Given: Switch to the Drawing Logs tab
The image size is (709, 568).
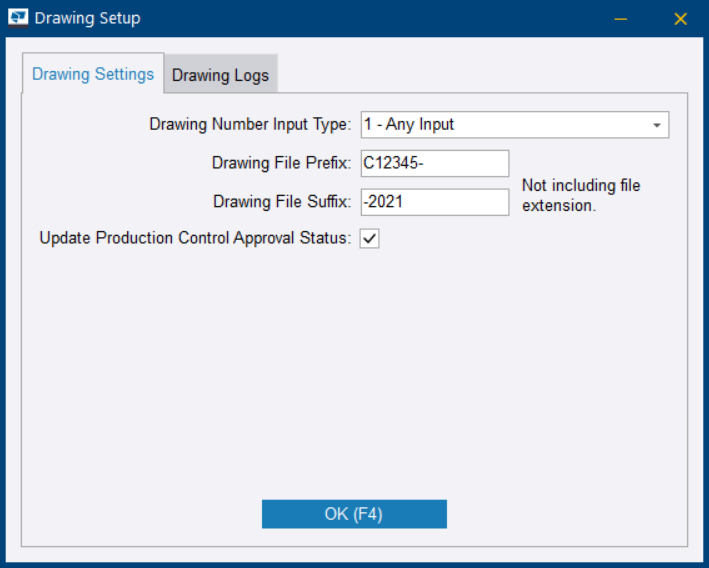Looking at the screenshot, I should [220, 75].
